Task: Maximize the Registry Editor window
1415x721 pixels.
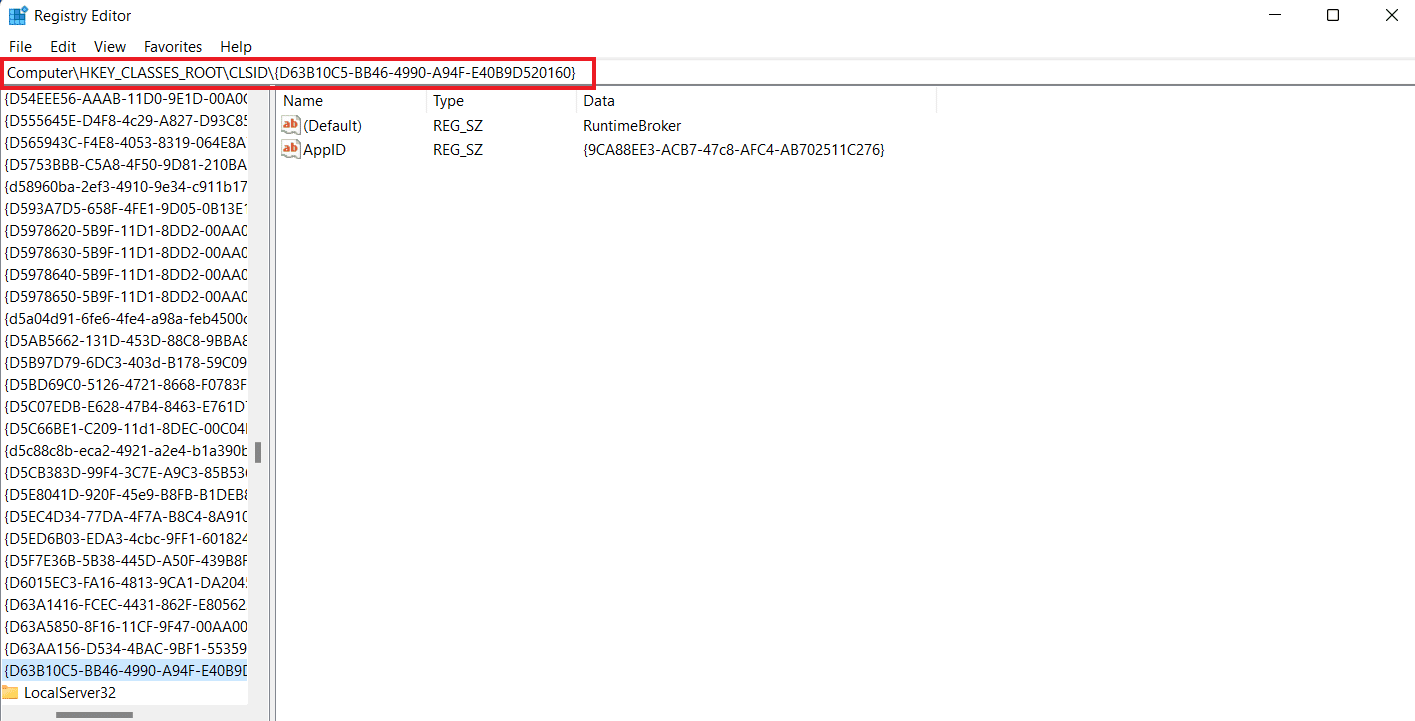Action: coord(1333,16)
